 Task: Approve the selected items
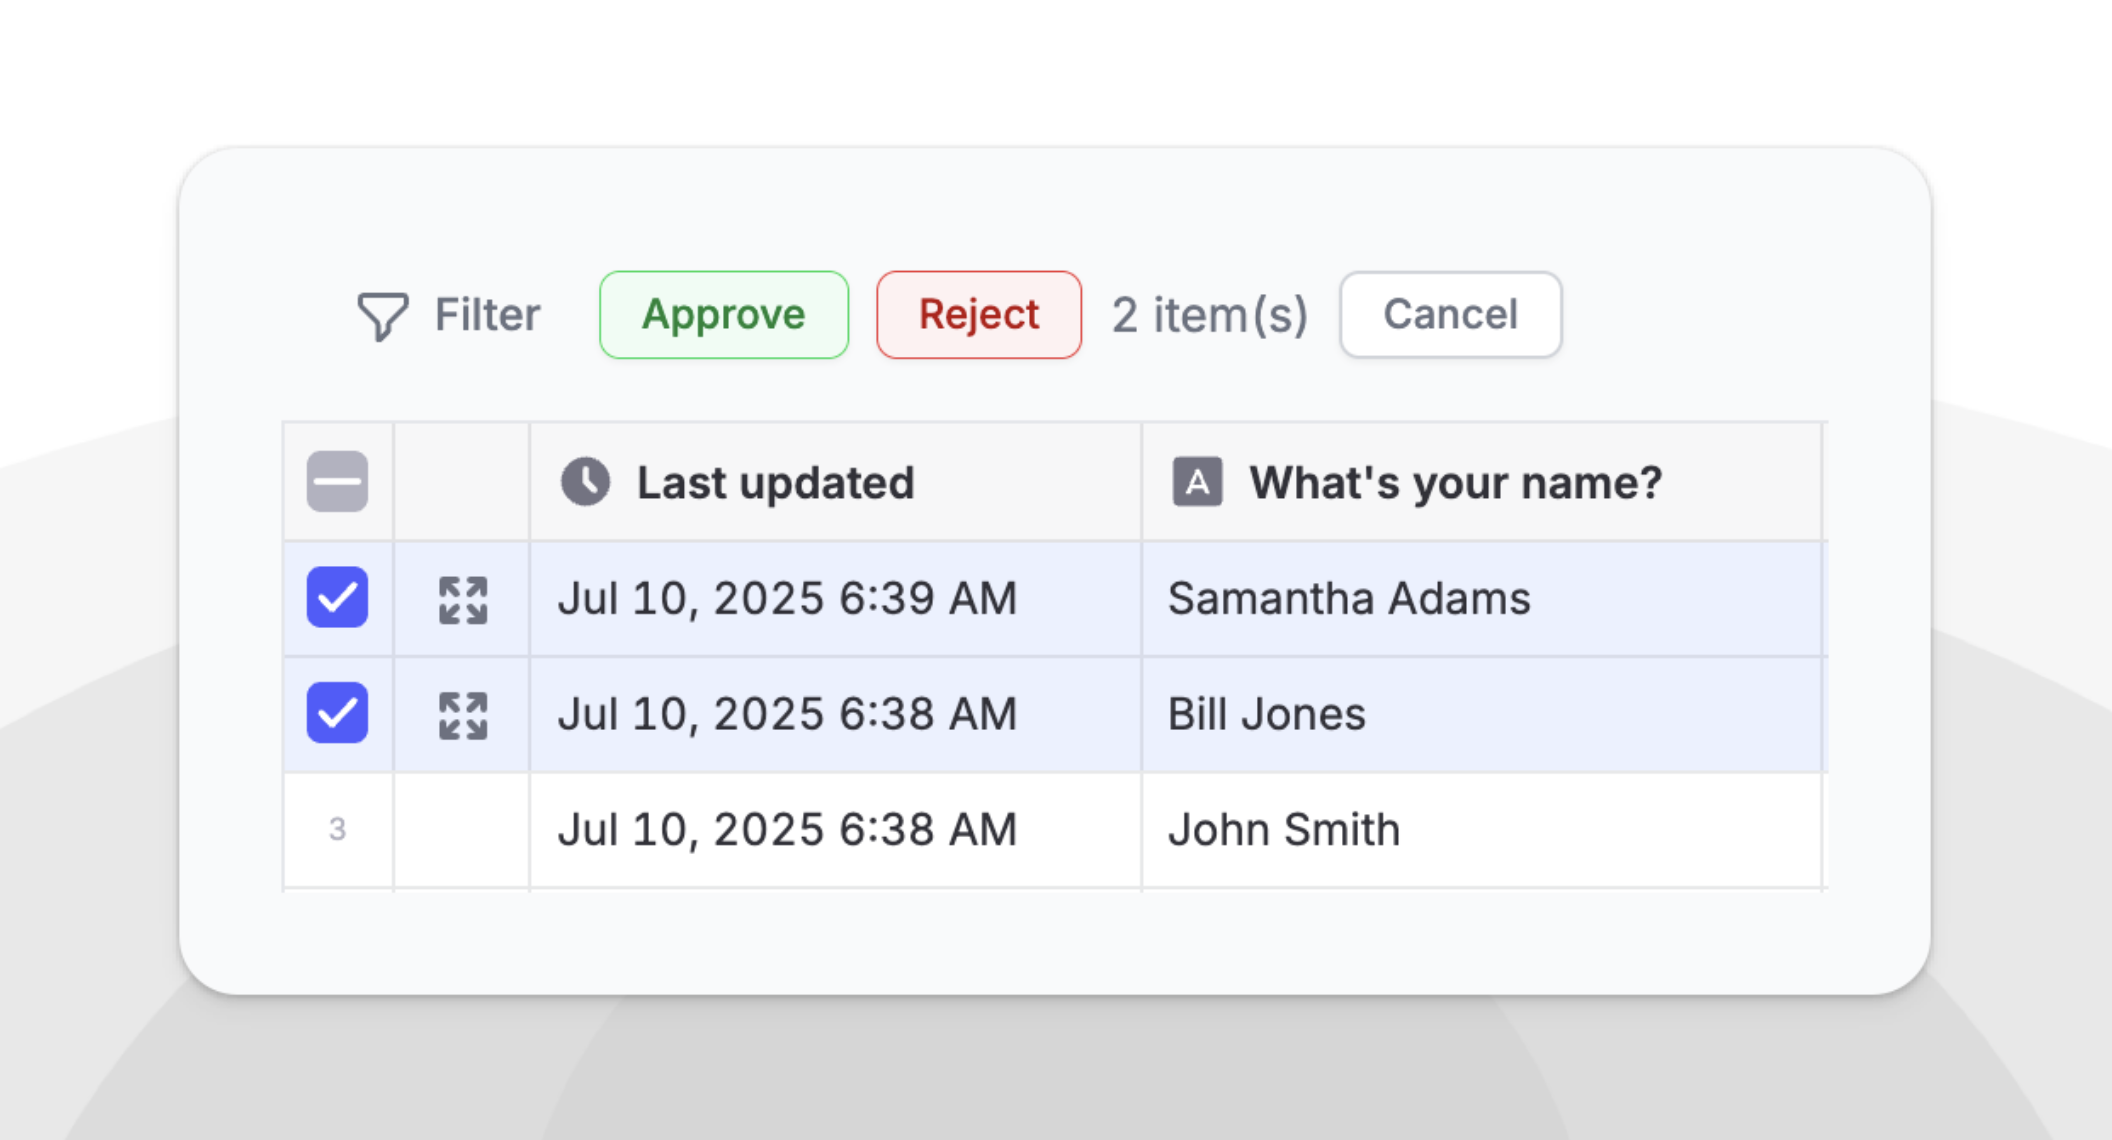tap(723, 315)
